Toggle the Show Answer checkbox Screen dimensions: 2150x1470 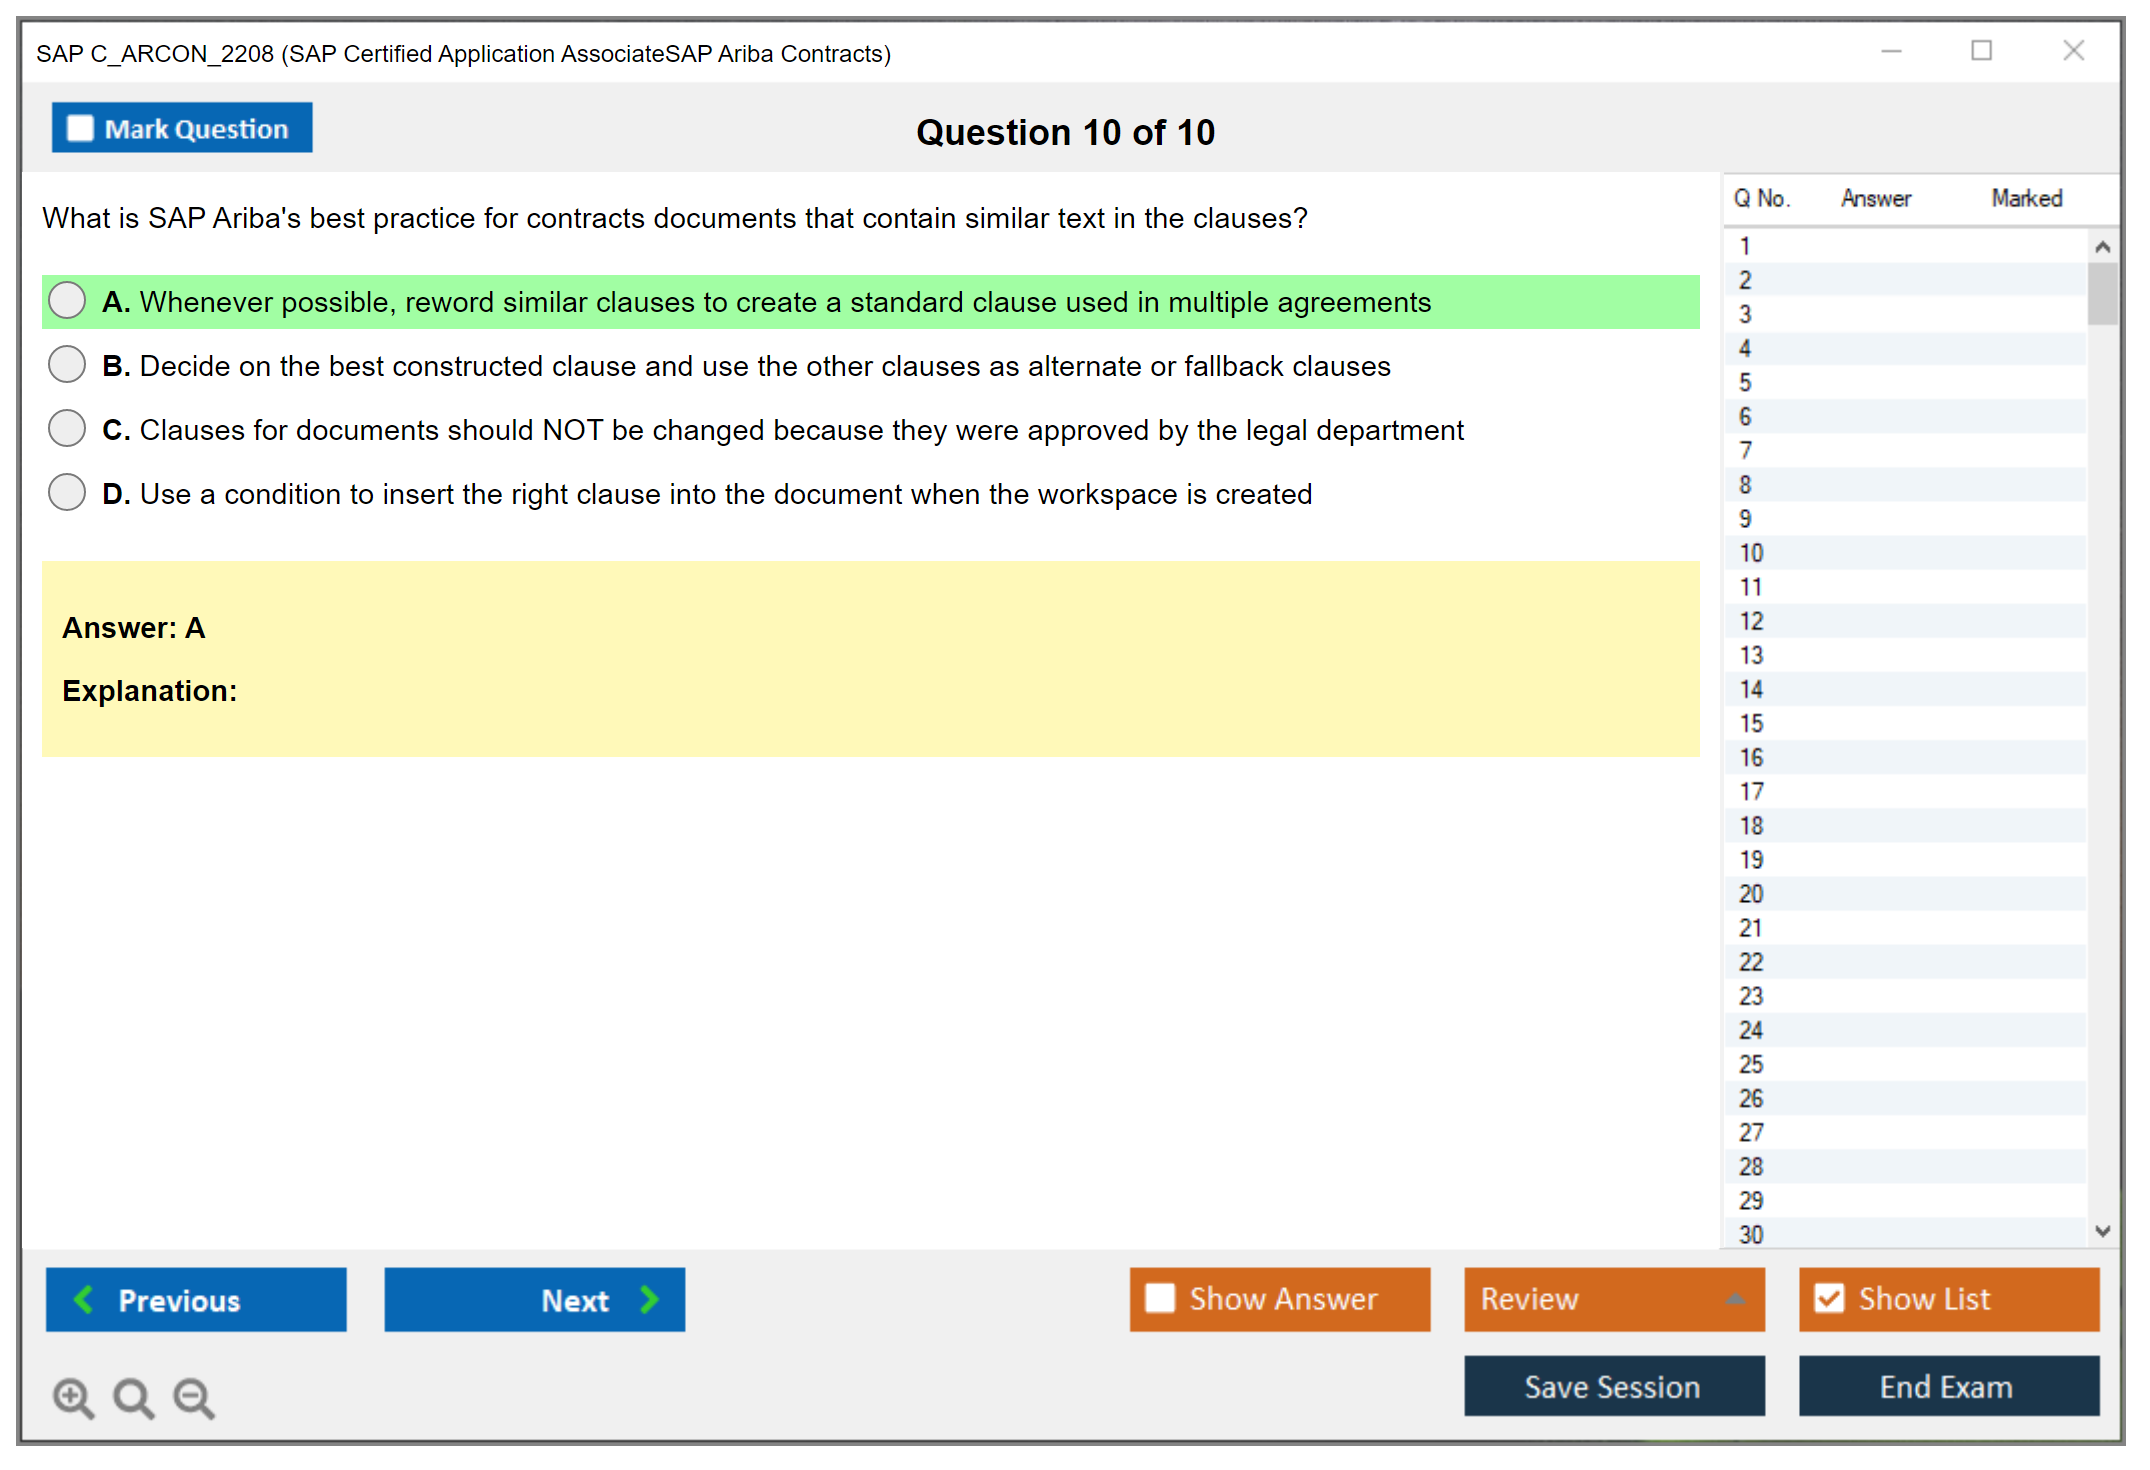point(1160,1298)
